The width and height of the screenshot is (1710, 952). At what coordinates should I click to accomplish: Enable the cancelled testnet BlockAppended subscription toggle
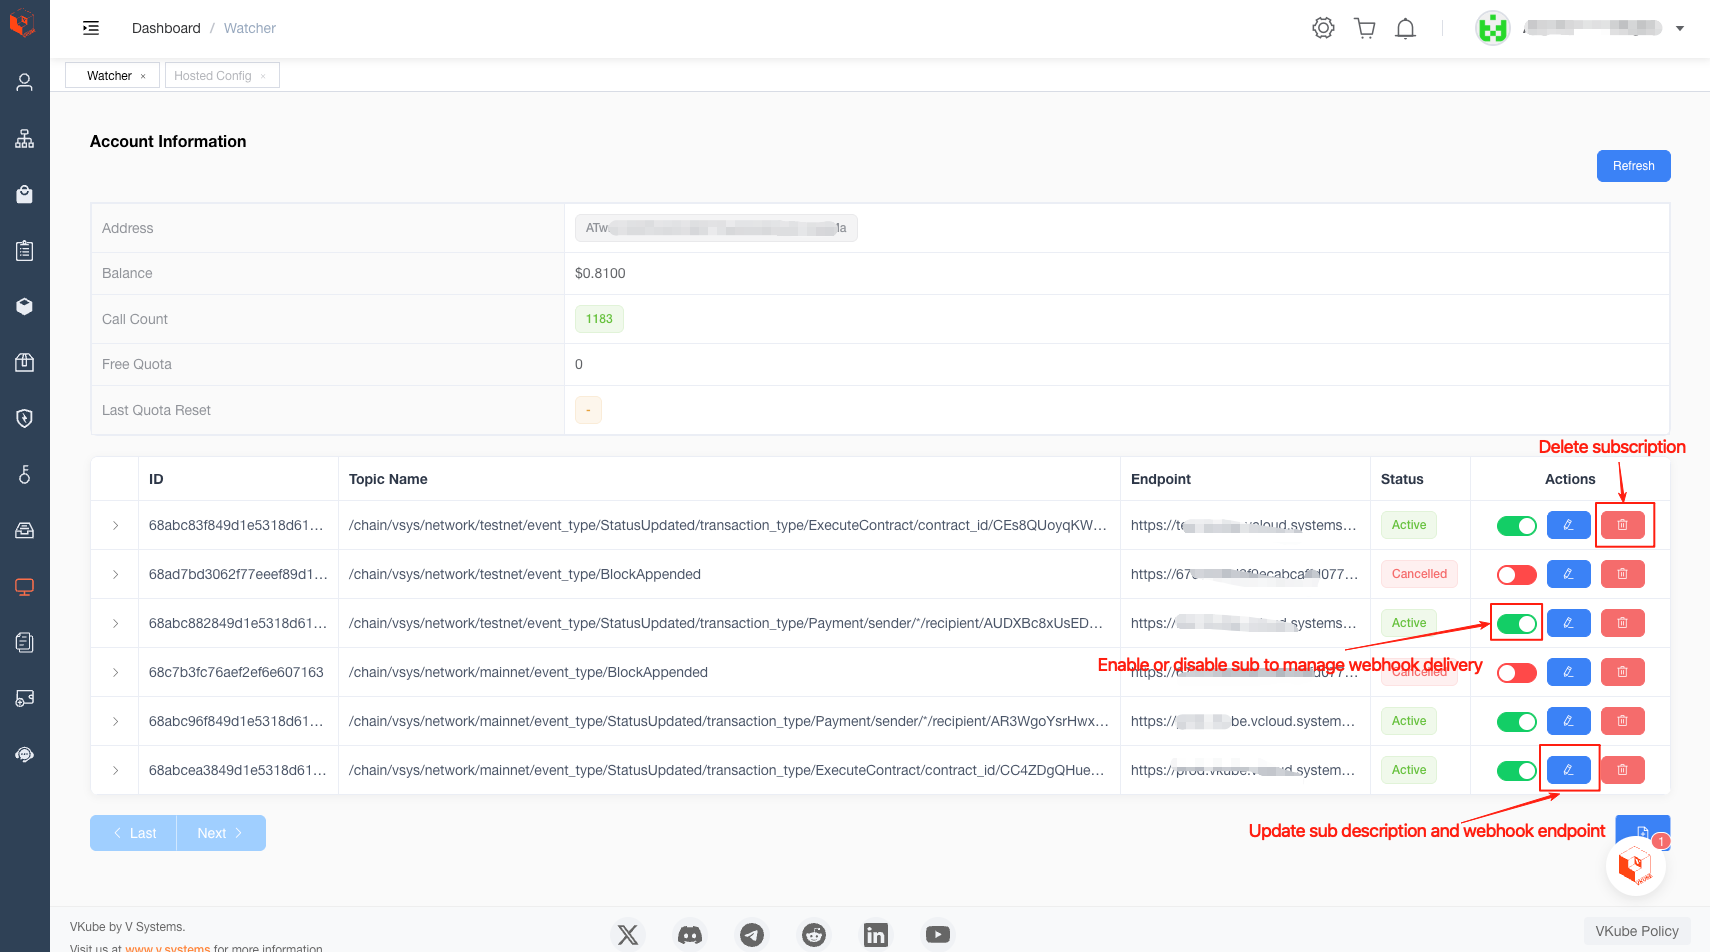pos(1516,574)
